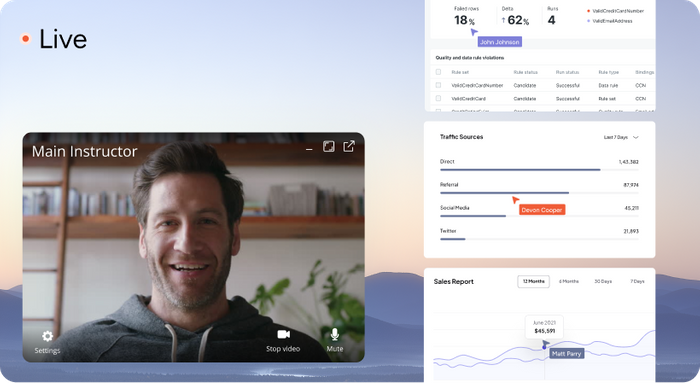This screenshot has height=383, width=700.
Task: Click the Failed rows 18% value
Action: click(x=464, y=20)
